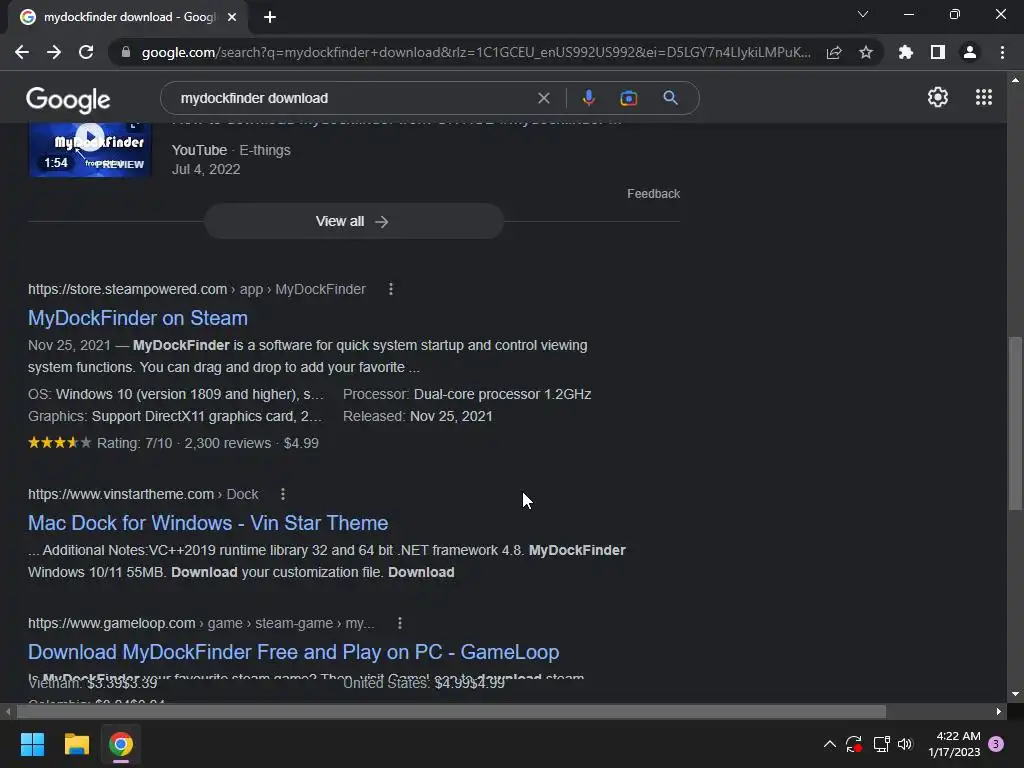Click the scroll up arrow
Screen dimensions: 1024x768
1015,80
